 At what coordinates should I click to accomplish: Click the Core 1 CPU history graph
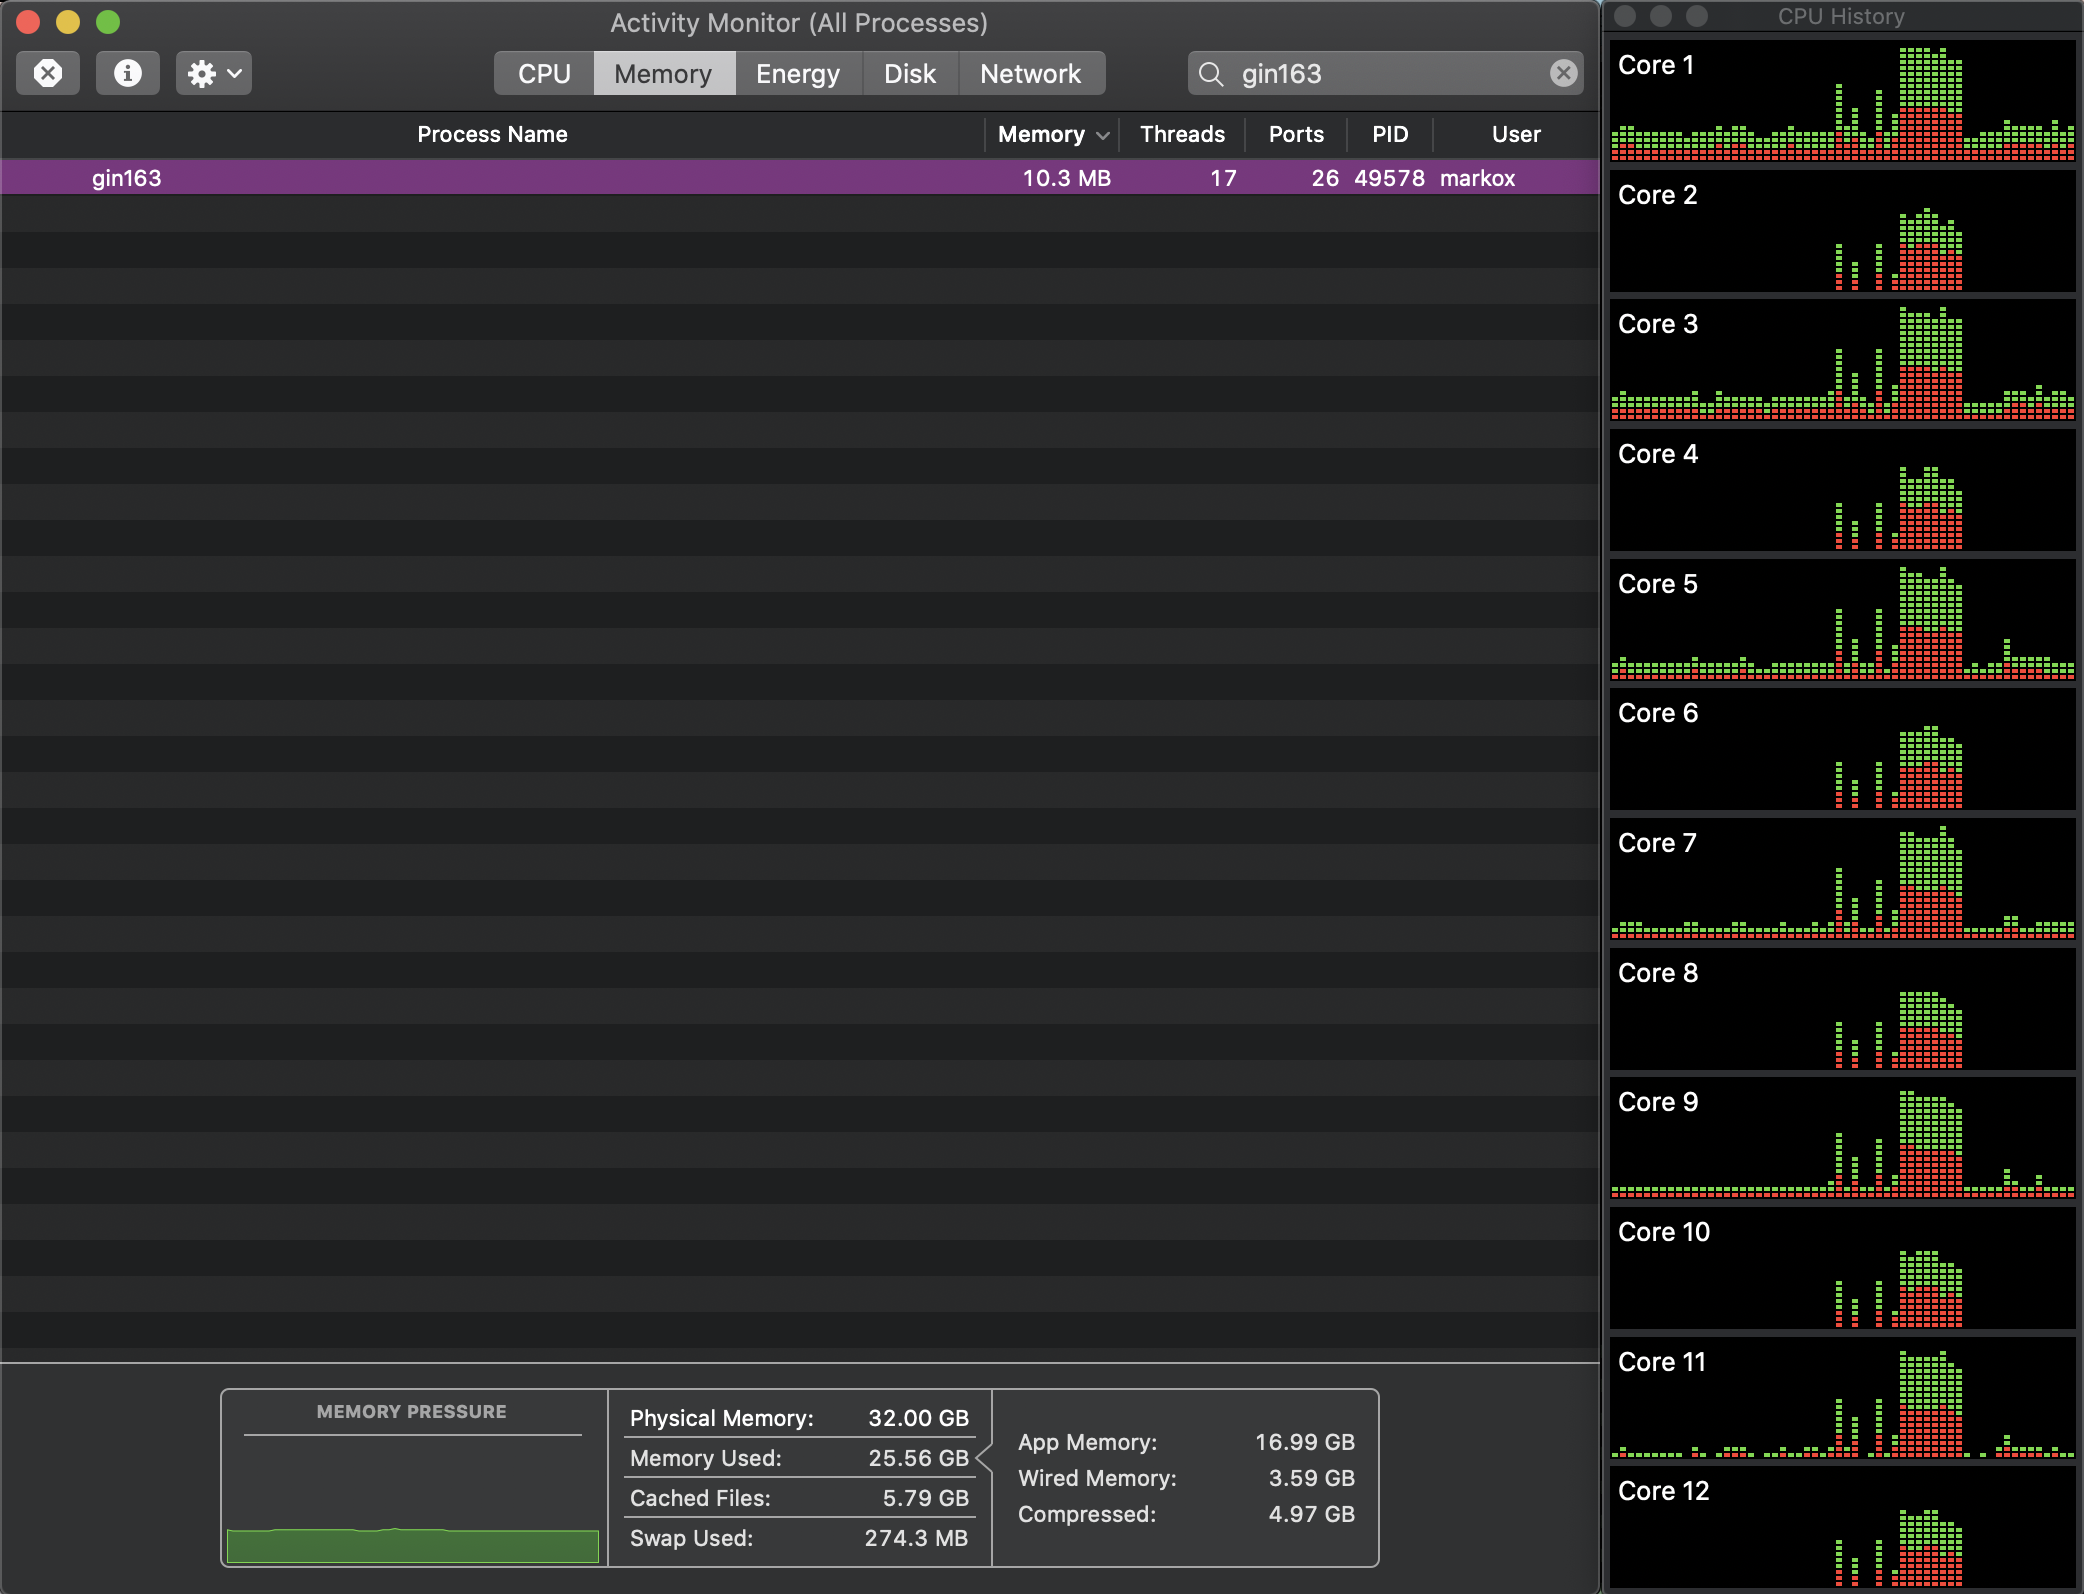pyautogui.click(x=1842, y=100)
